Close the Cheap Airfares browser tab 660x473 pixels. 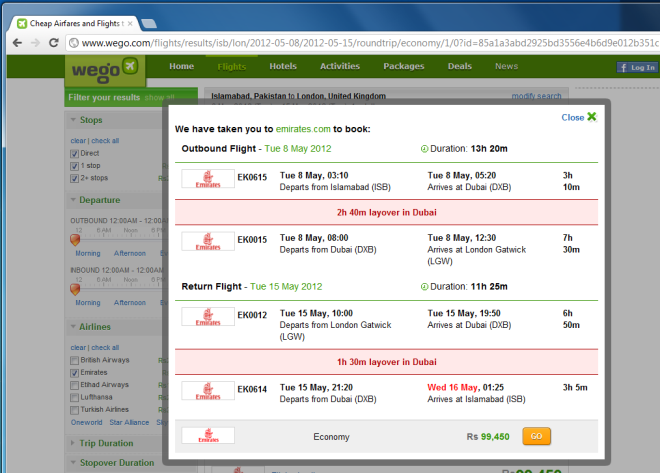tap(130, 24)
